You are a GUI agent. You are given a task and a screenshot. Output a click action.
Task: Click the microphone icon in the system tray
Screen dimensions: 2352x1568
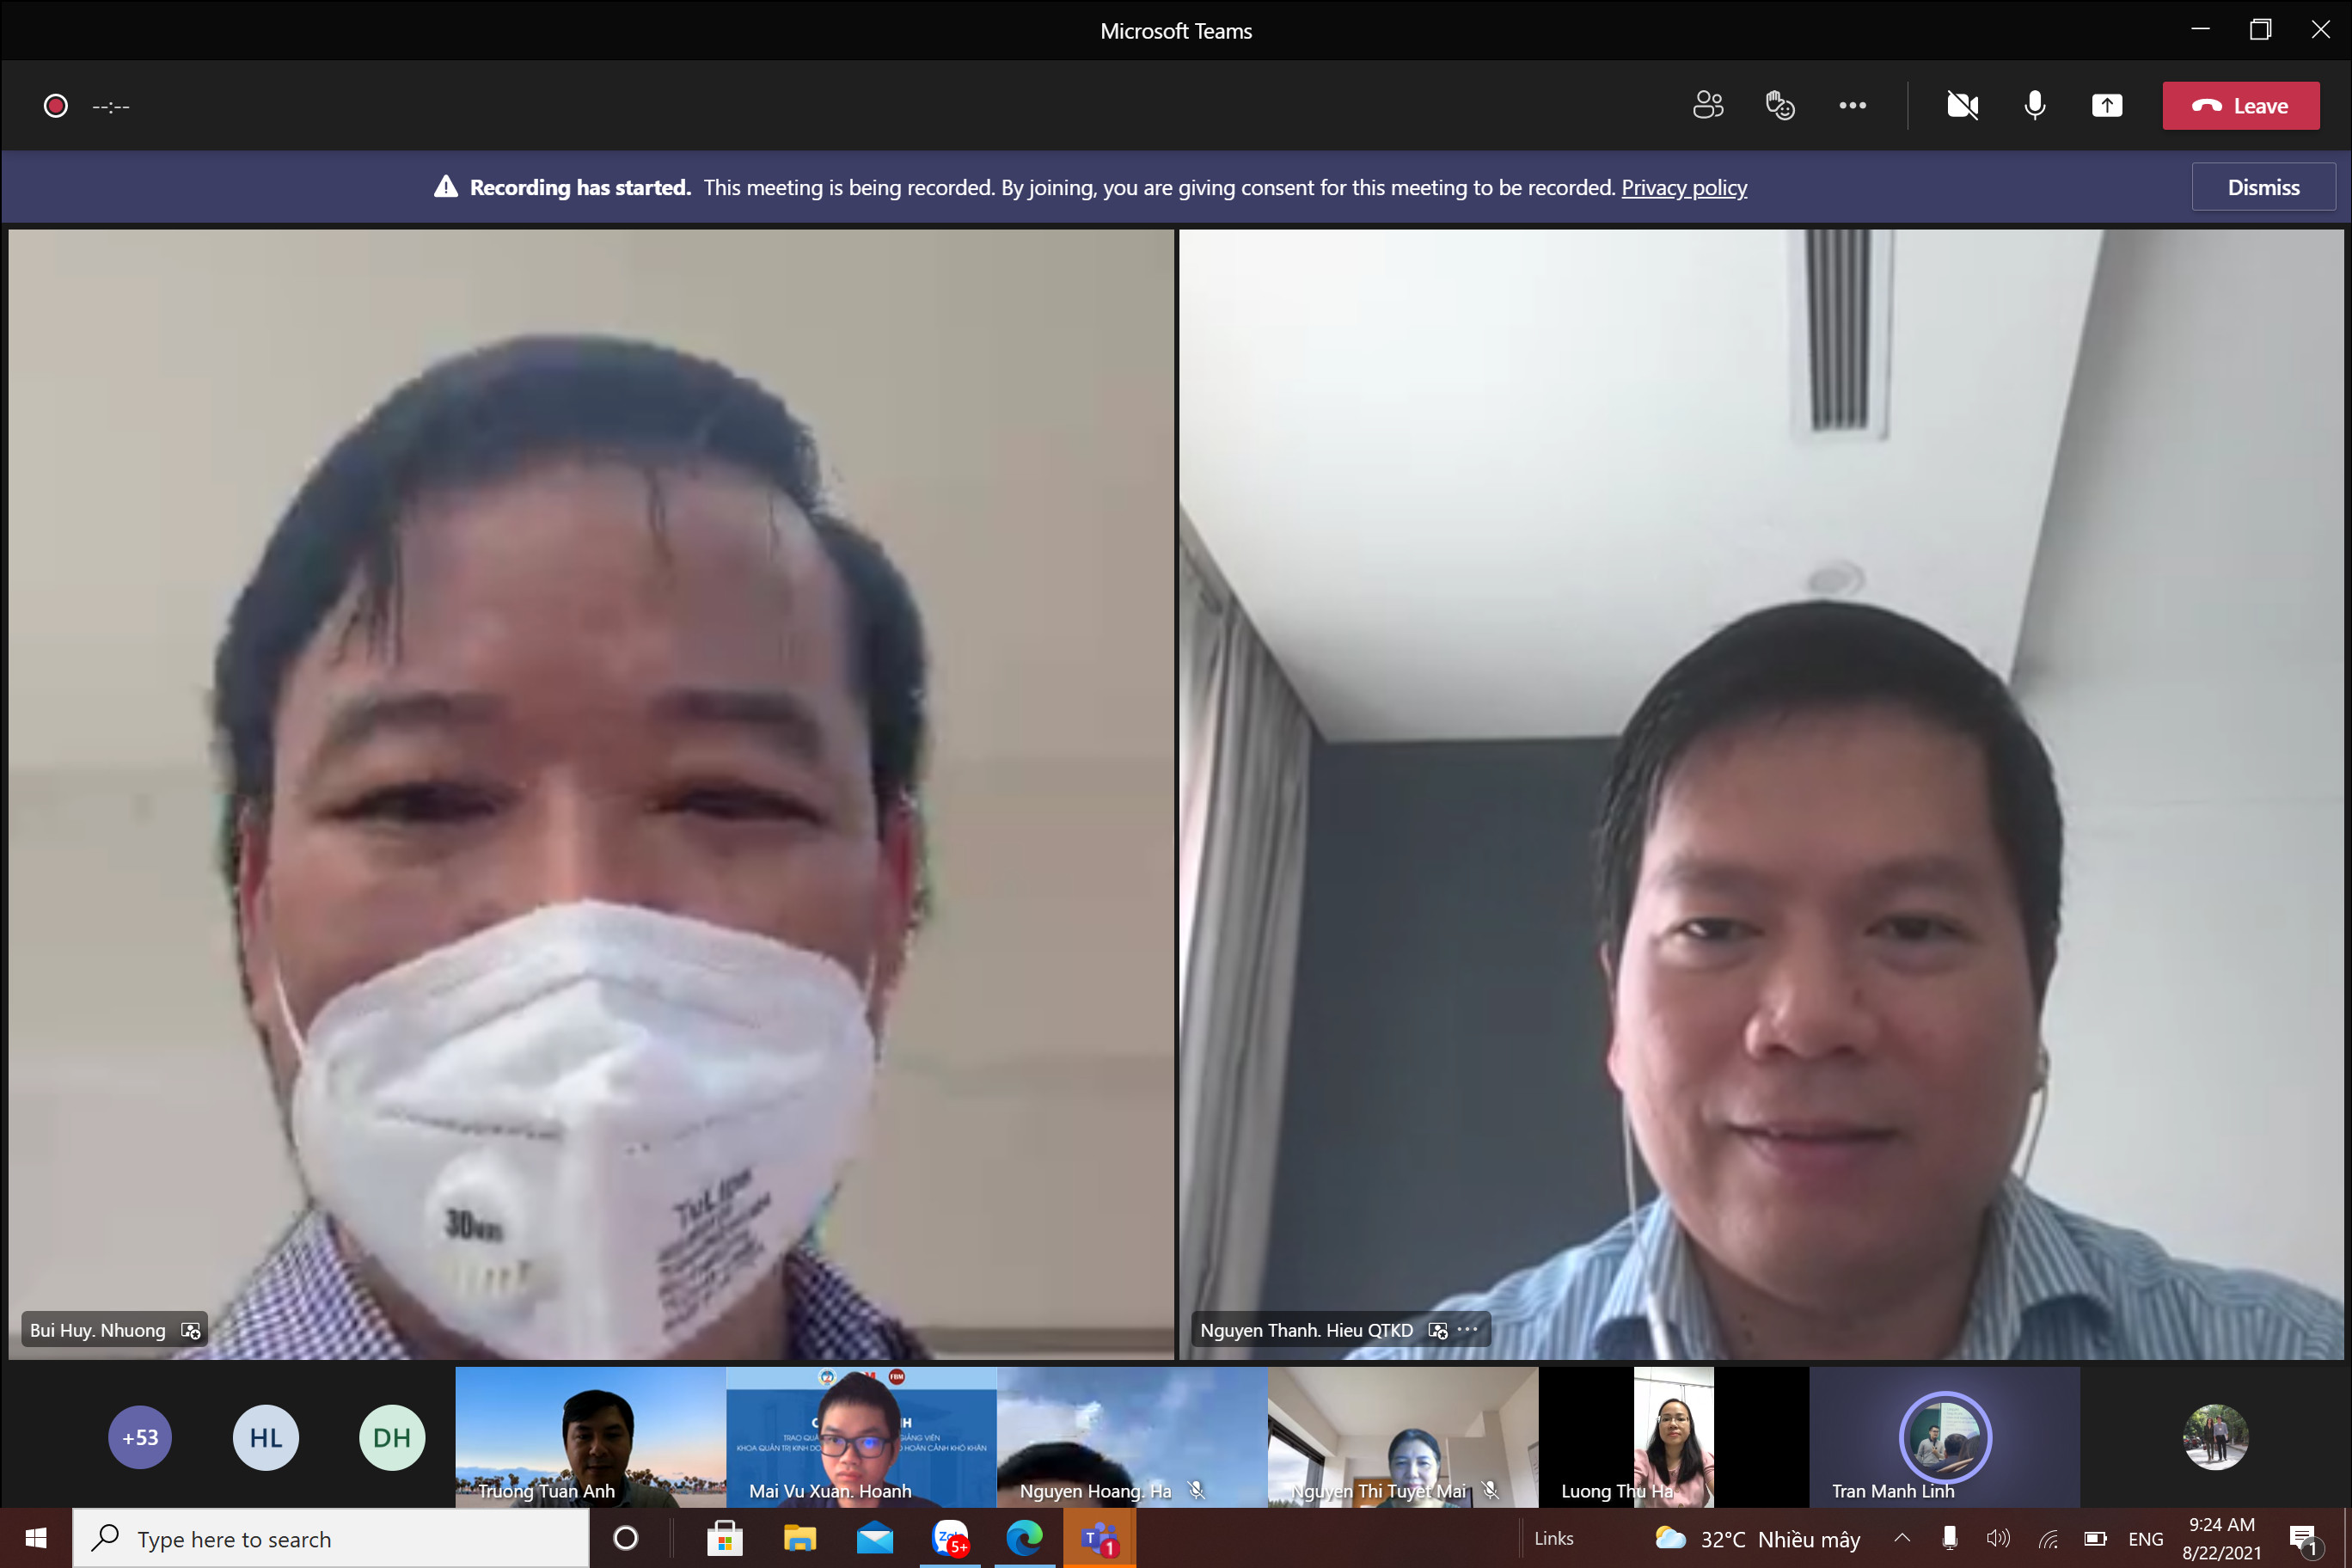pyautogui.click(x=1949, y=1538)
